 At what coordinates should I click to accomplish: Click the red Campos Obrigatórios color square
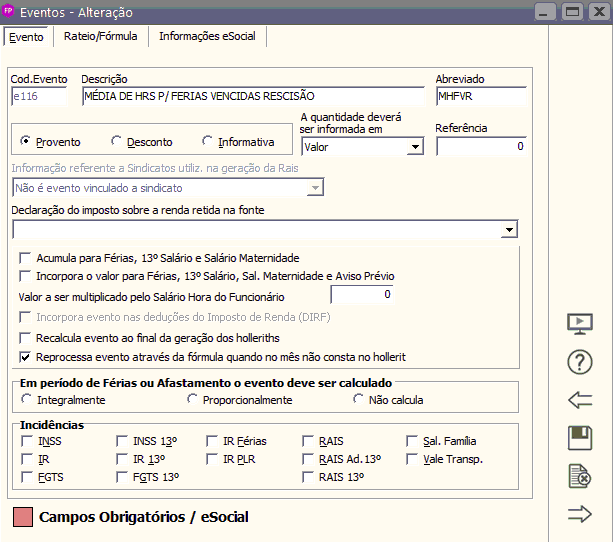[x=22, y=517]
